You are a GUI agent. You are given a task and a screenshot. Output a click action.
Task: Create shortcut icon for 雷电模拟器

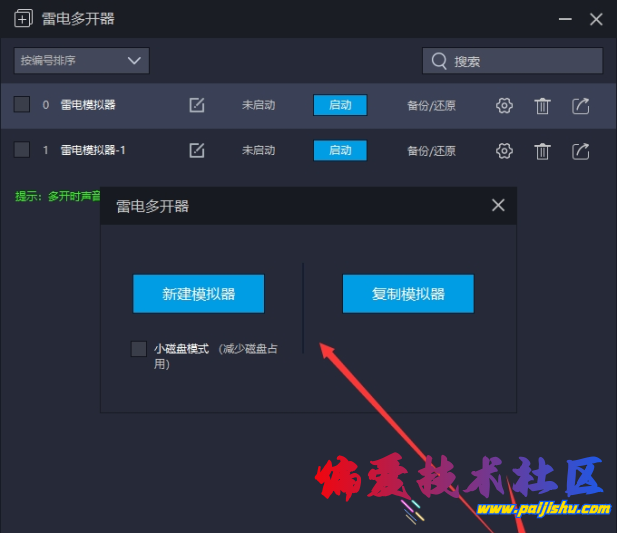tap(580, 105)
